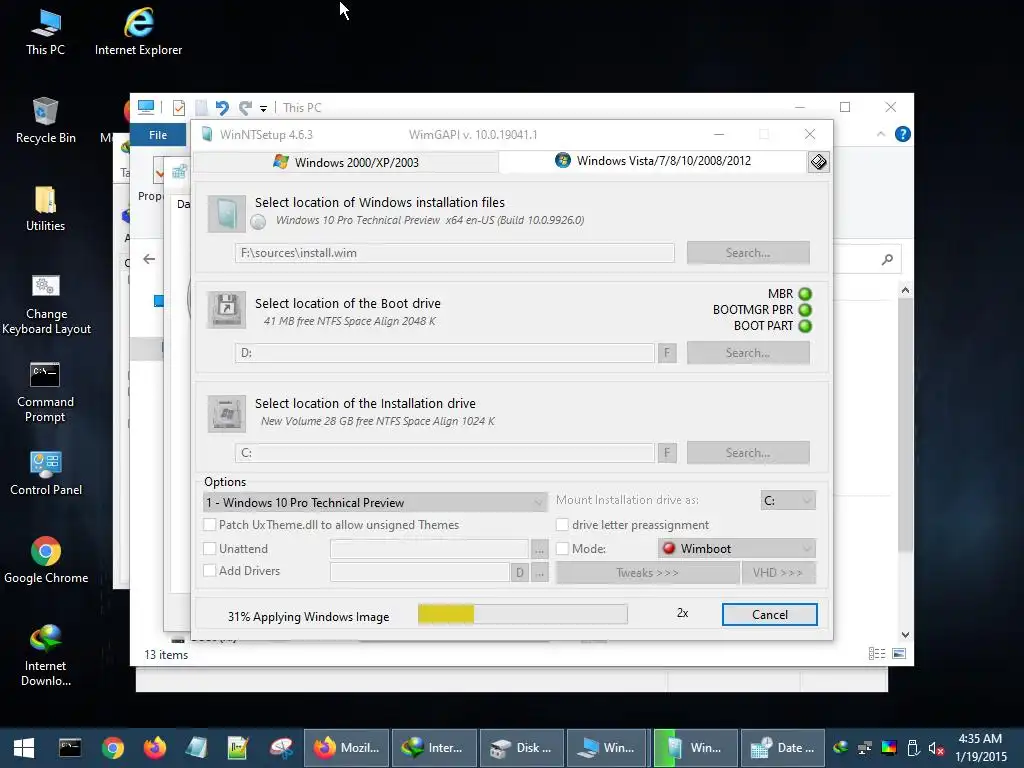The height and width of the screenshot is (768, 1024).
Task: Expand the Explorer ribbon chevron
Action: click(881, 134)
